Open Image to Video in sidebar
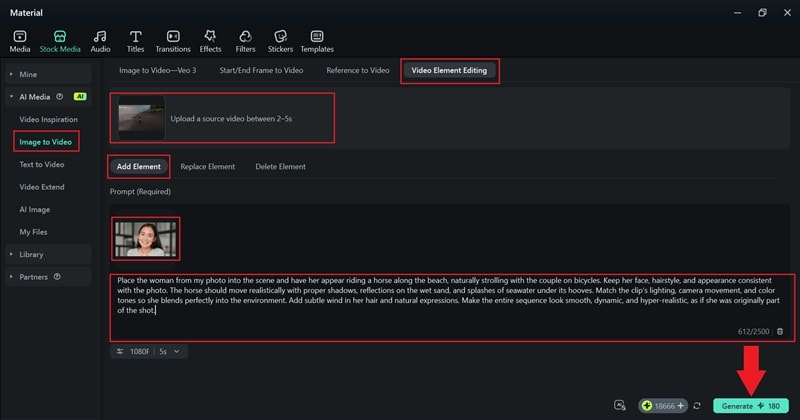 46,142
